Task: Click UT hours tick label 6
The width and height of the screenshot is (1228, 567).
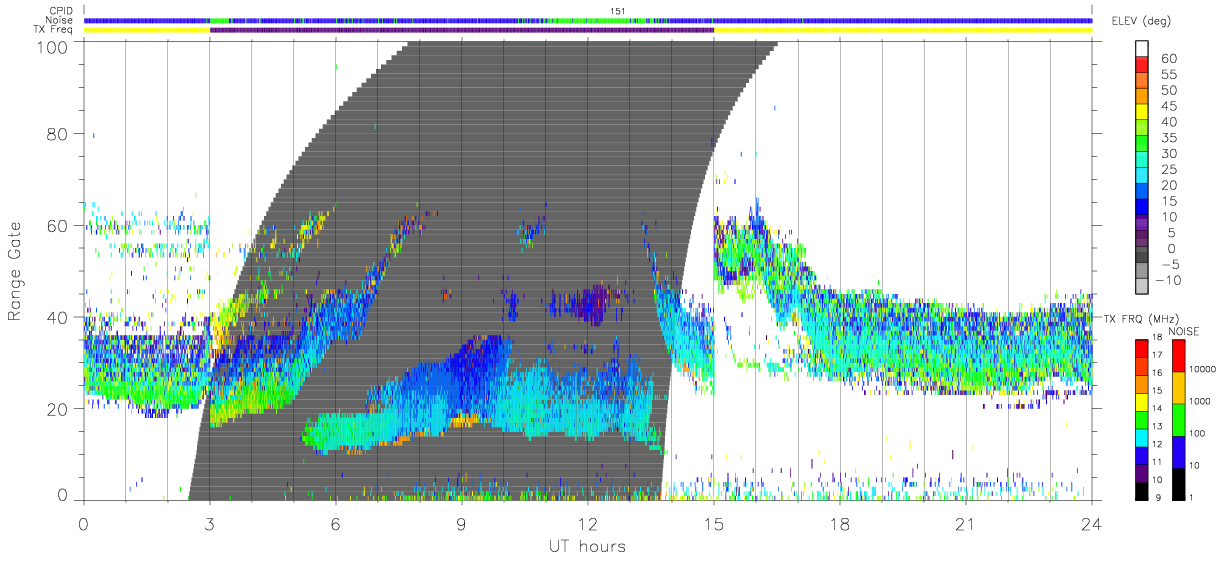Action: click(335, 524)
